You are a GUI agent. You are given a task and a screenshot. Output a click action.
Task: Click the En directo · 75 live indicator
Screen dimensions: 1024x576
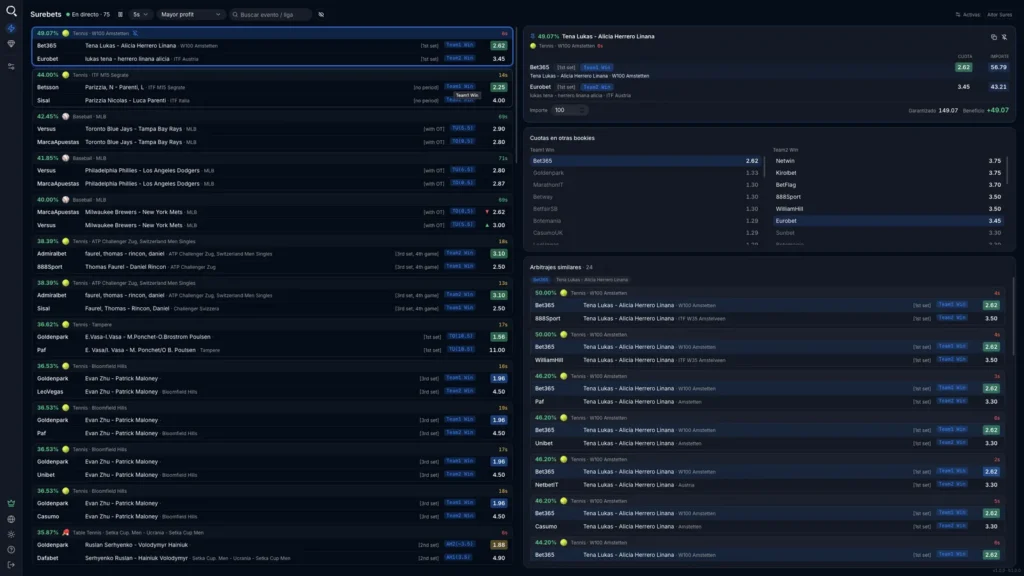(88, 14)
